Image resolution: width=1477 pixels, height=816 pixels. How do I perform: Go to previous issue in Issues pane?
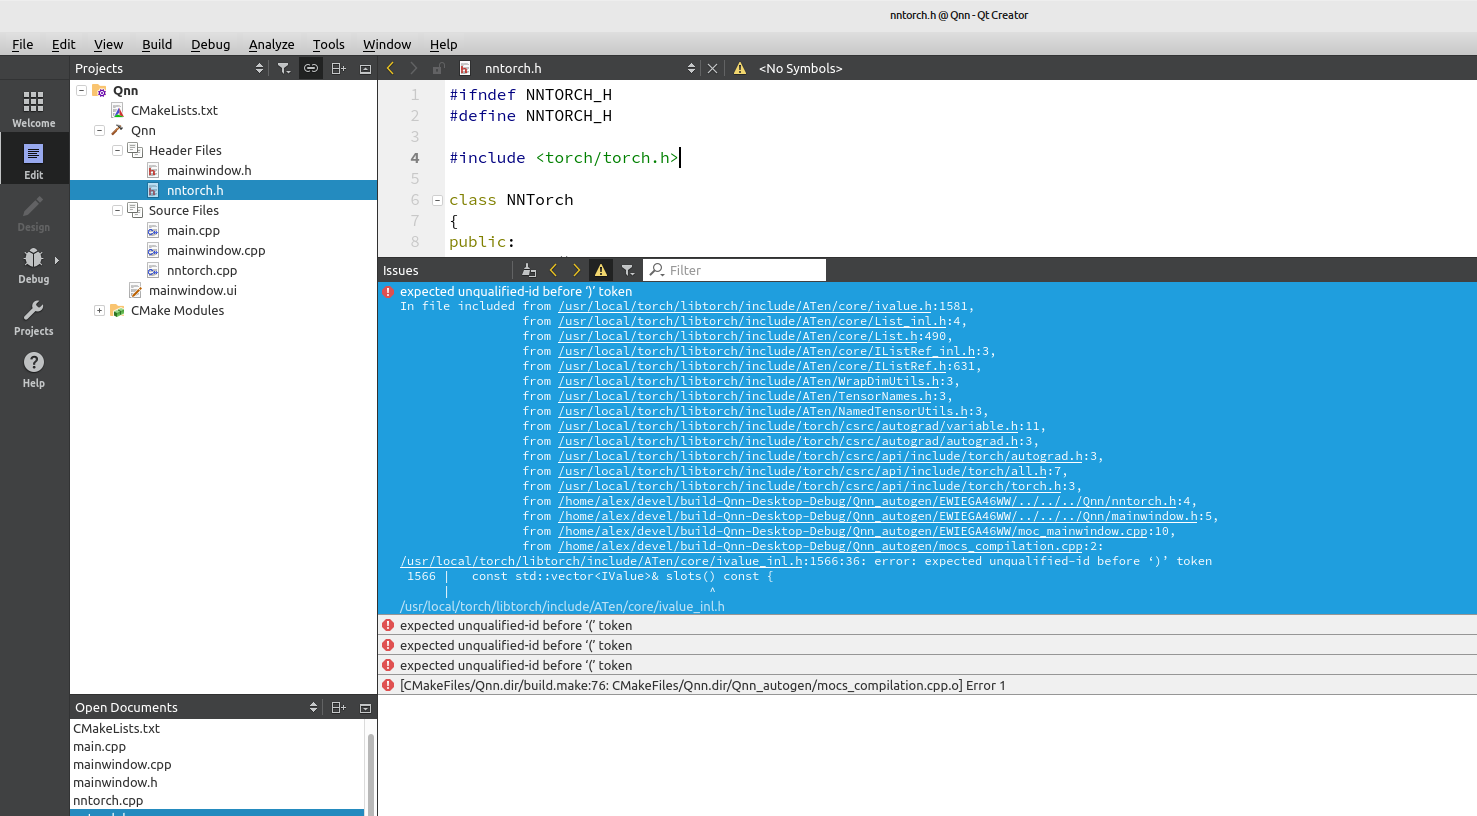553,269
